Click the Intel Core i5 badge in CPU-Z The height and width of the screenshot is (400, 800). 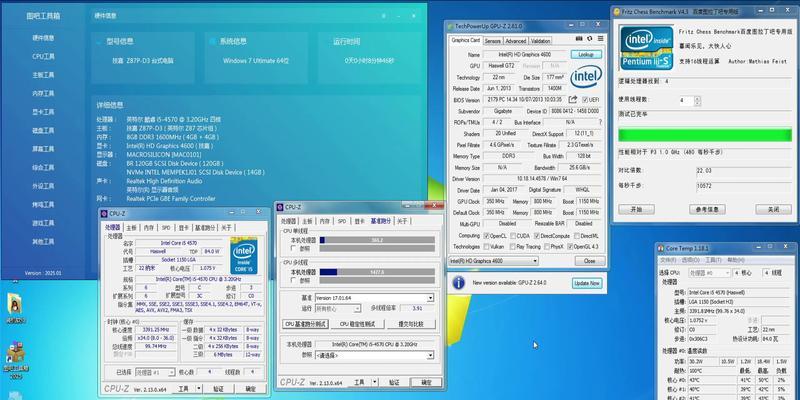point(244,256)
